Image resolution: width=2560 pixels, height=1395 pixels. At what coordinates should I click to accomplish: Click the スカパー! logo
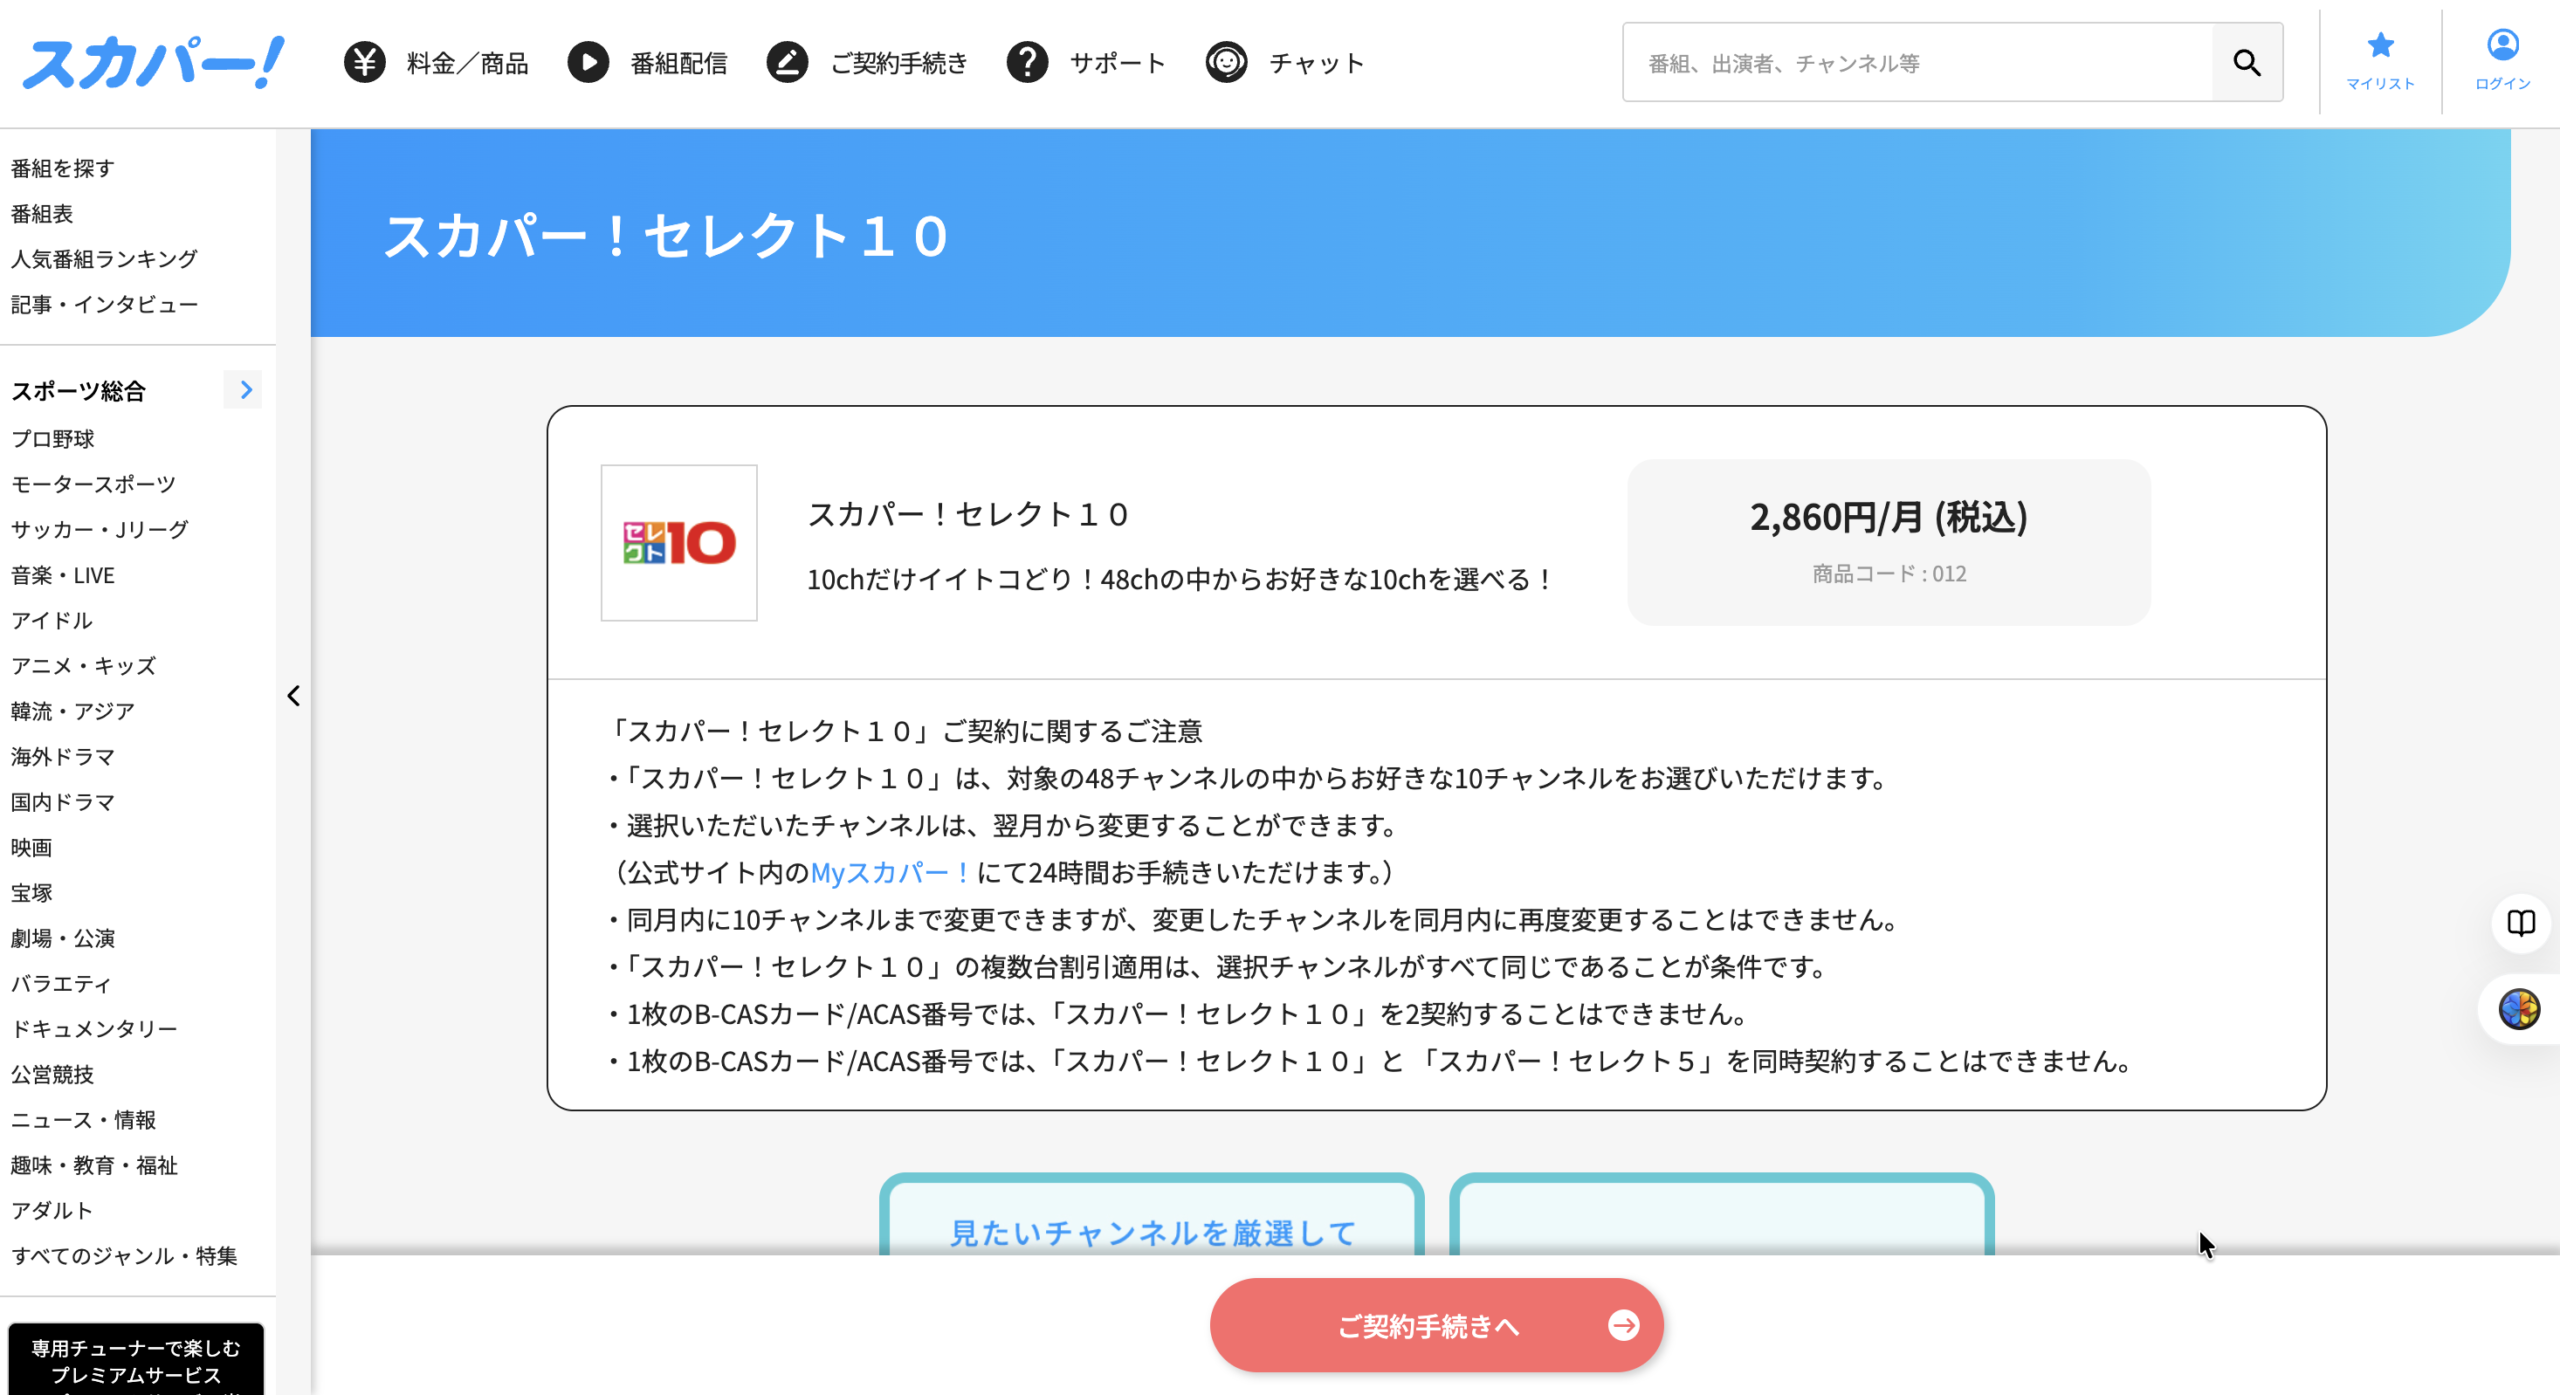[x=153, y=63]
